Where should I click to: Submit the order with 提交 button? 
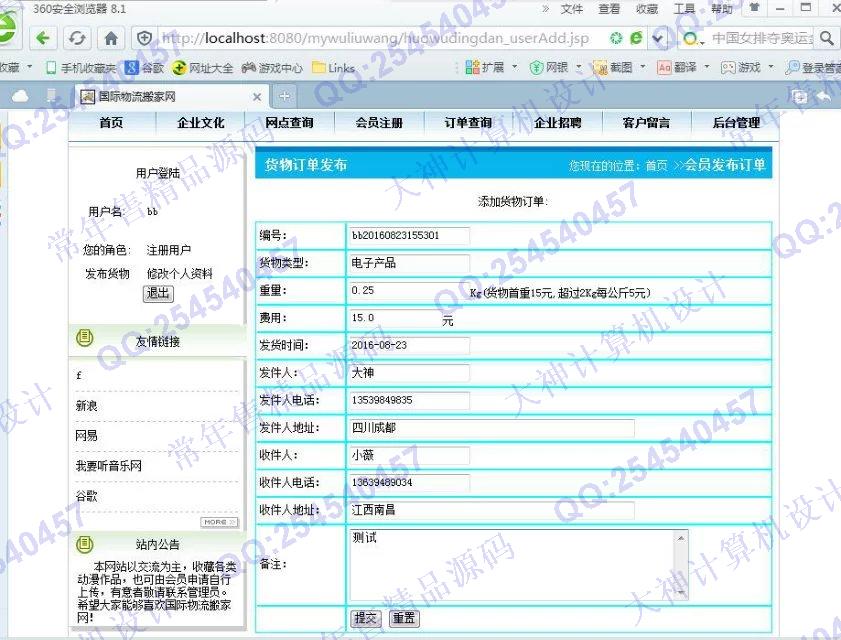tap(366, 618)
